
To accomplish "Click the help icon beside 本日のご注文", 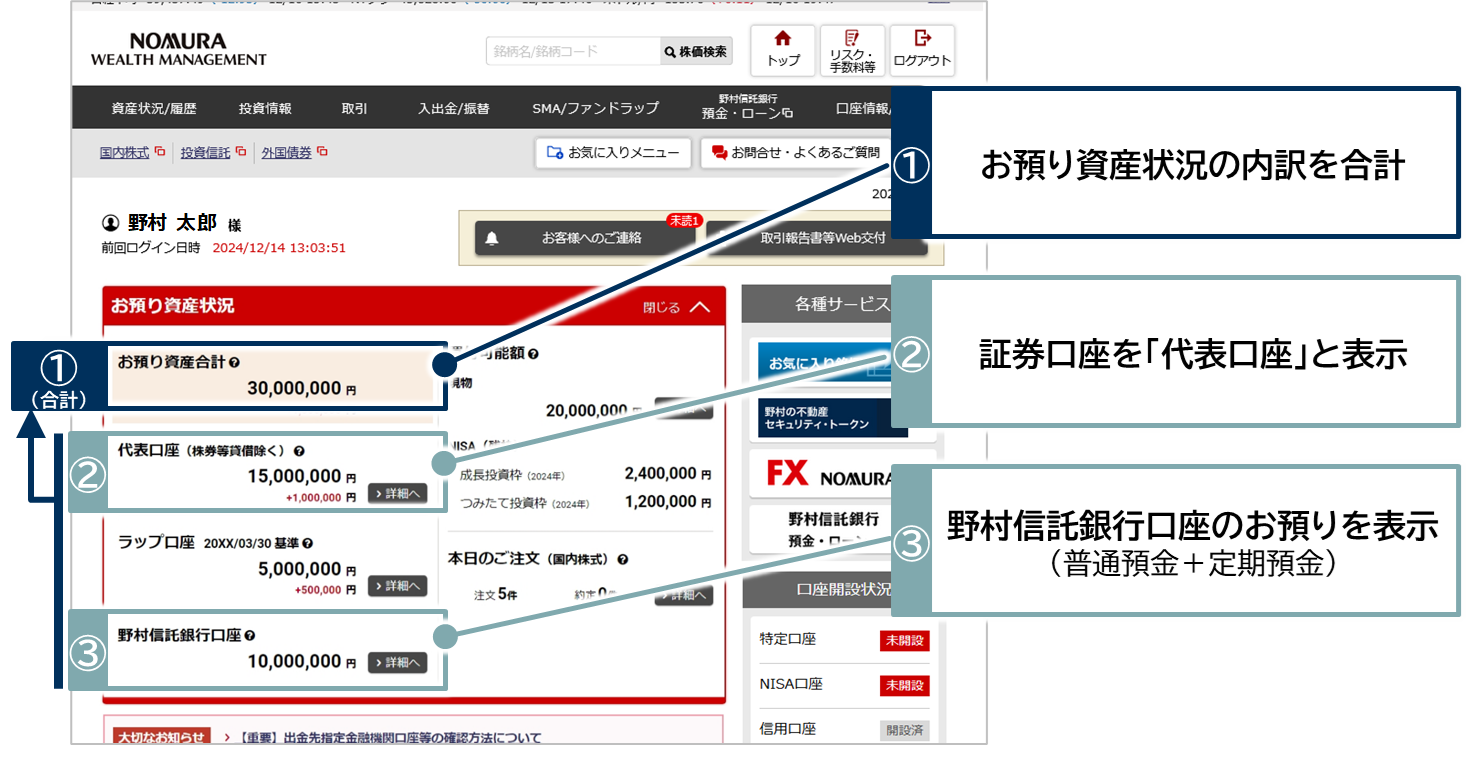I will point(623,560).
